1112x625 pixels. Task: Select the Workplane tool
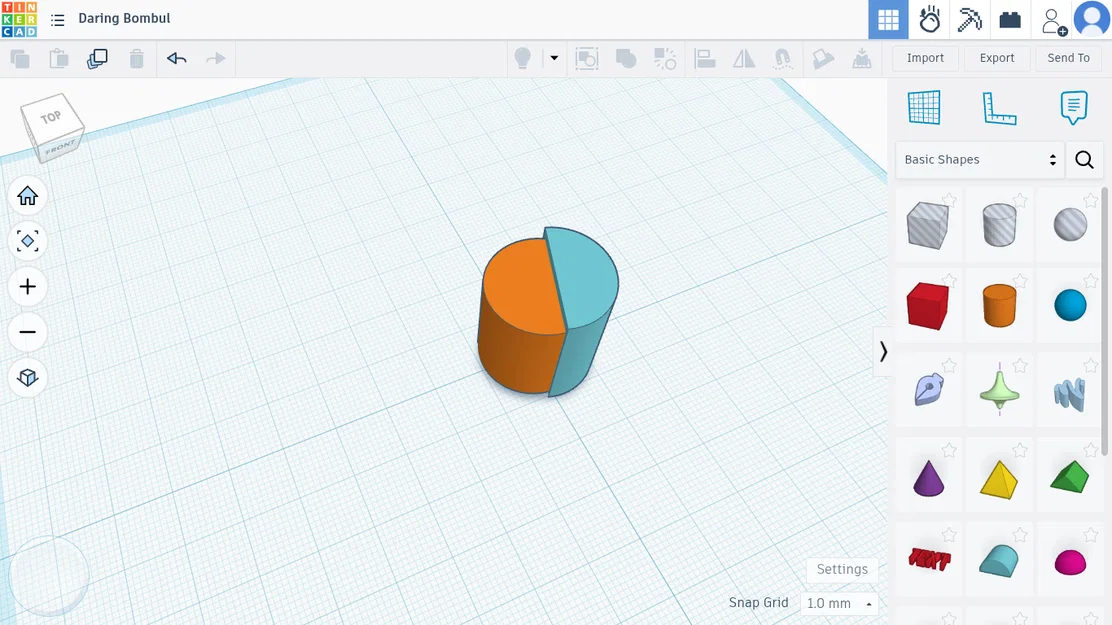point(924,107)
